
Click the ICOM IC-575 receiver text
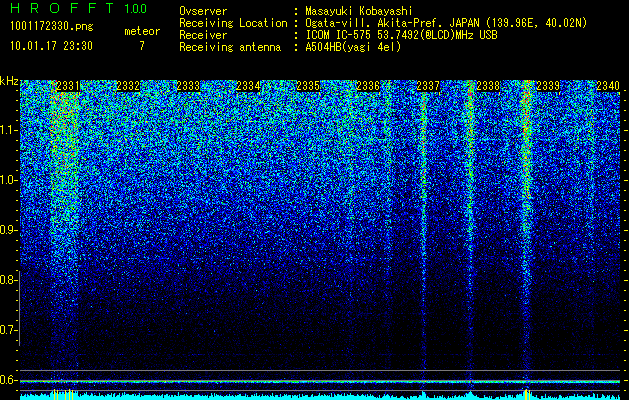401,35
